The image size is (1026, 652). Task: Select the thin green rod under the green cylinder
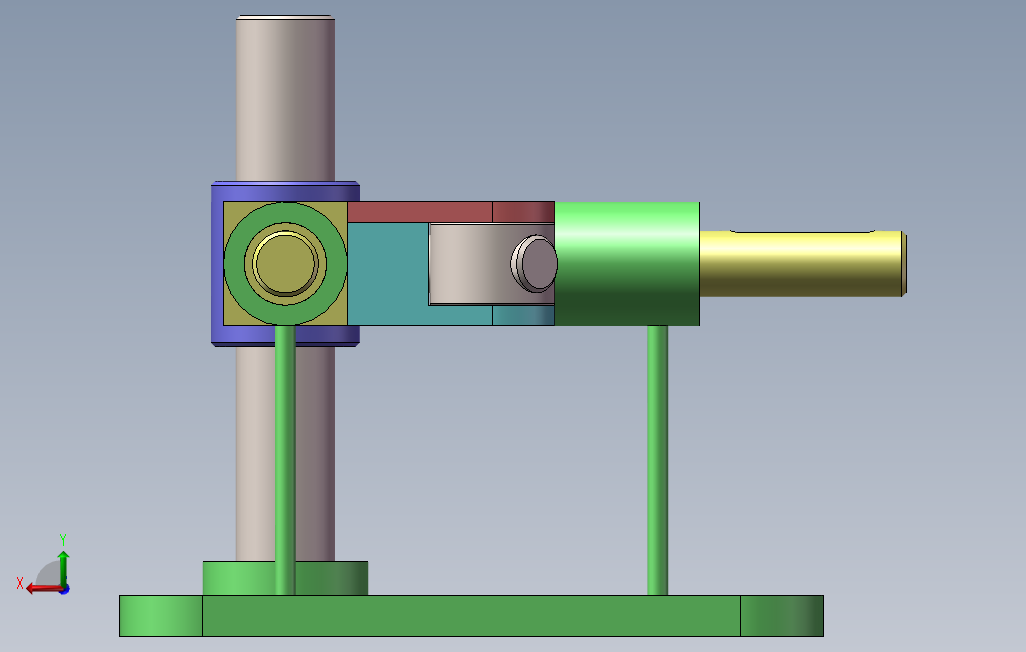point(658,460)
